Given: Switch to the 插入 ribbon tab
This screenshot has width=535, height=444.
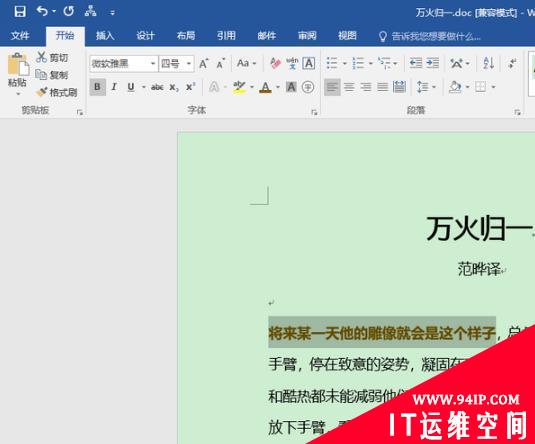Looking at the screenshot, I should click(x=105, y=35).
